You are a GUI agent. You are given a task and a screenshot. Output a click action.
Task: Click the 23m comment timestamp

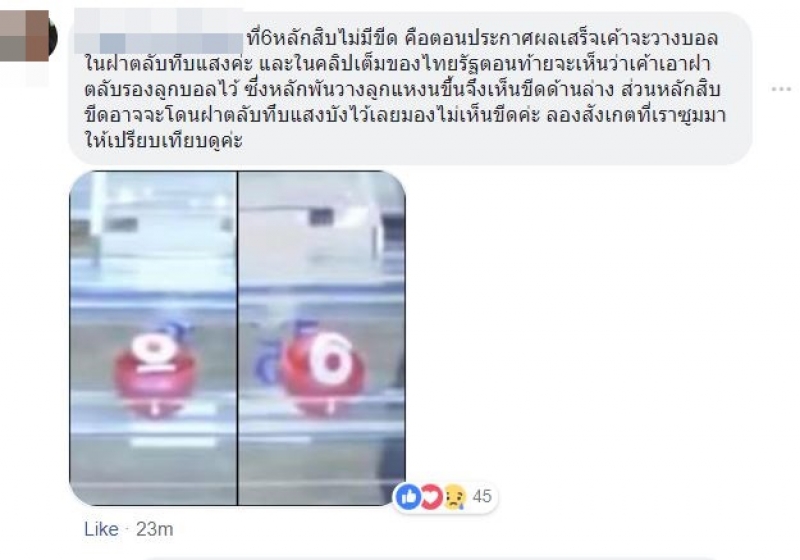click(155, 529)
